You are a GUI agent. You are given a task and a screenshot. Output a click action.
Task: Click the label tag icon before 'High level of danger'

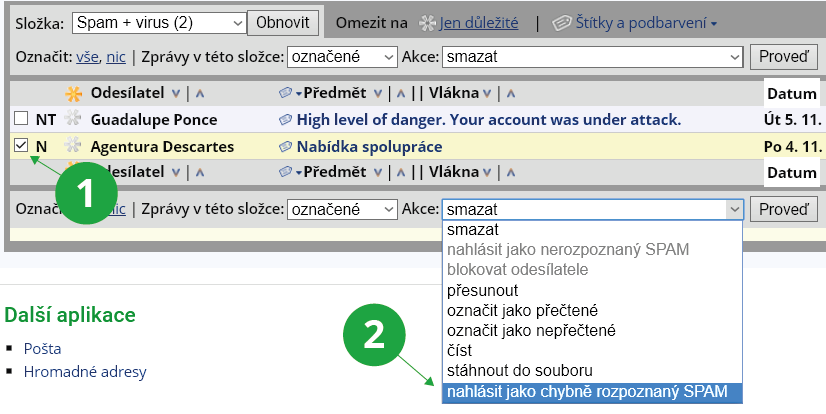(x=285, y=120)
